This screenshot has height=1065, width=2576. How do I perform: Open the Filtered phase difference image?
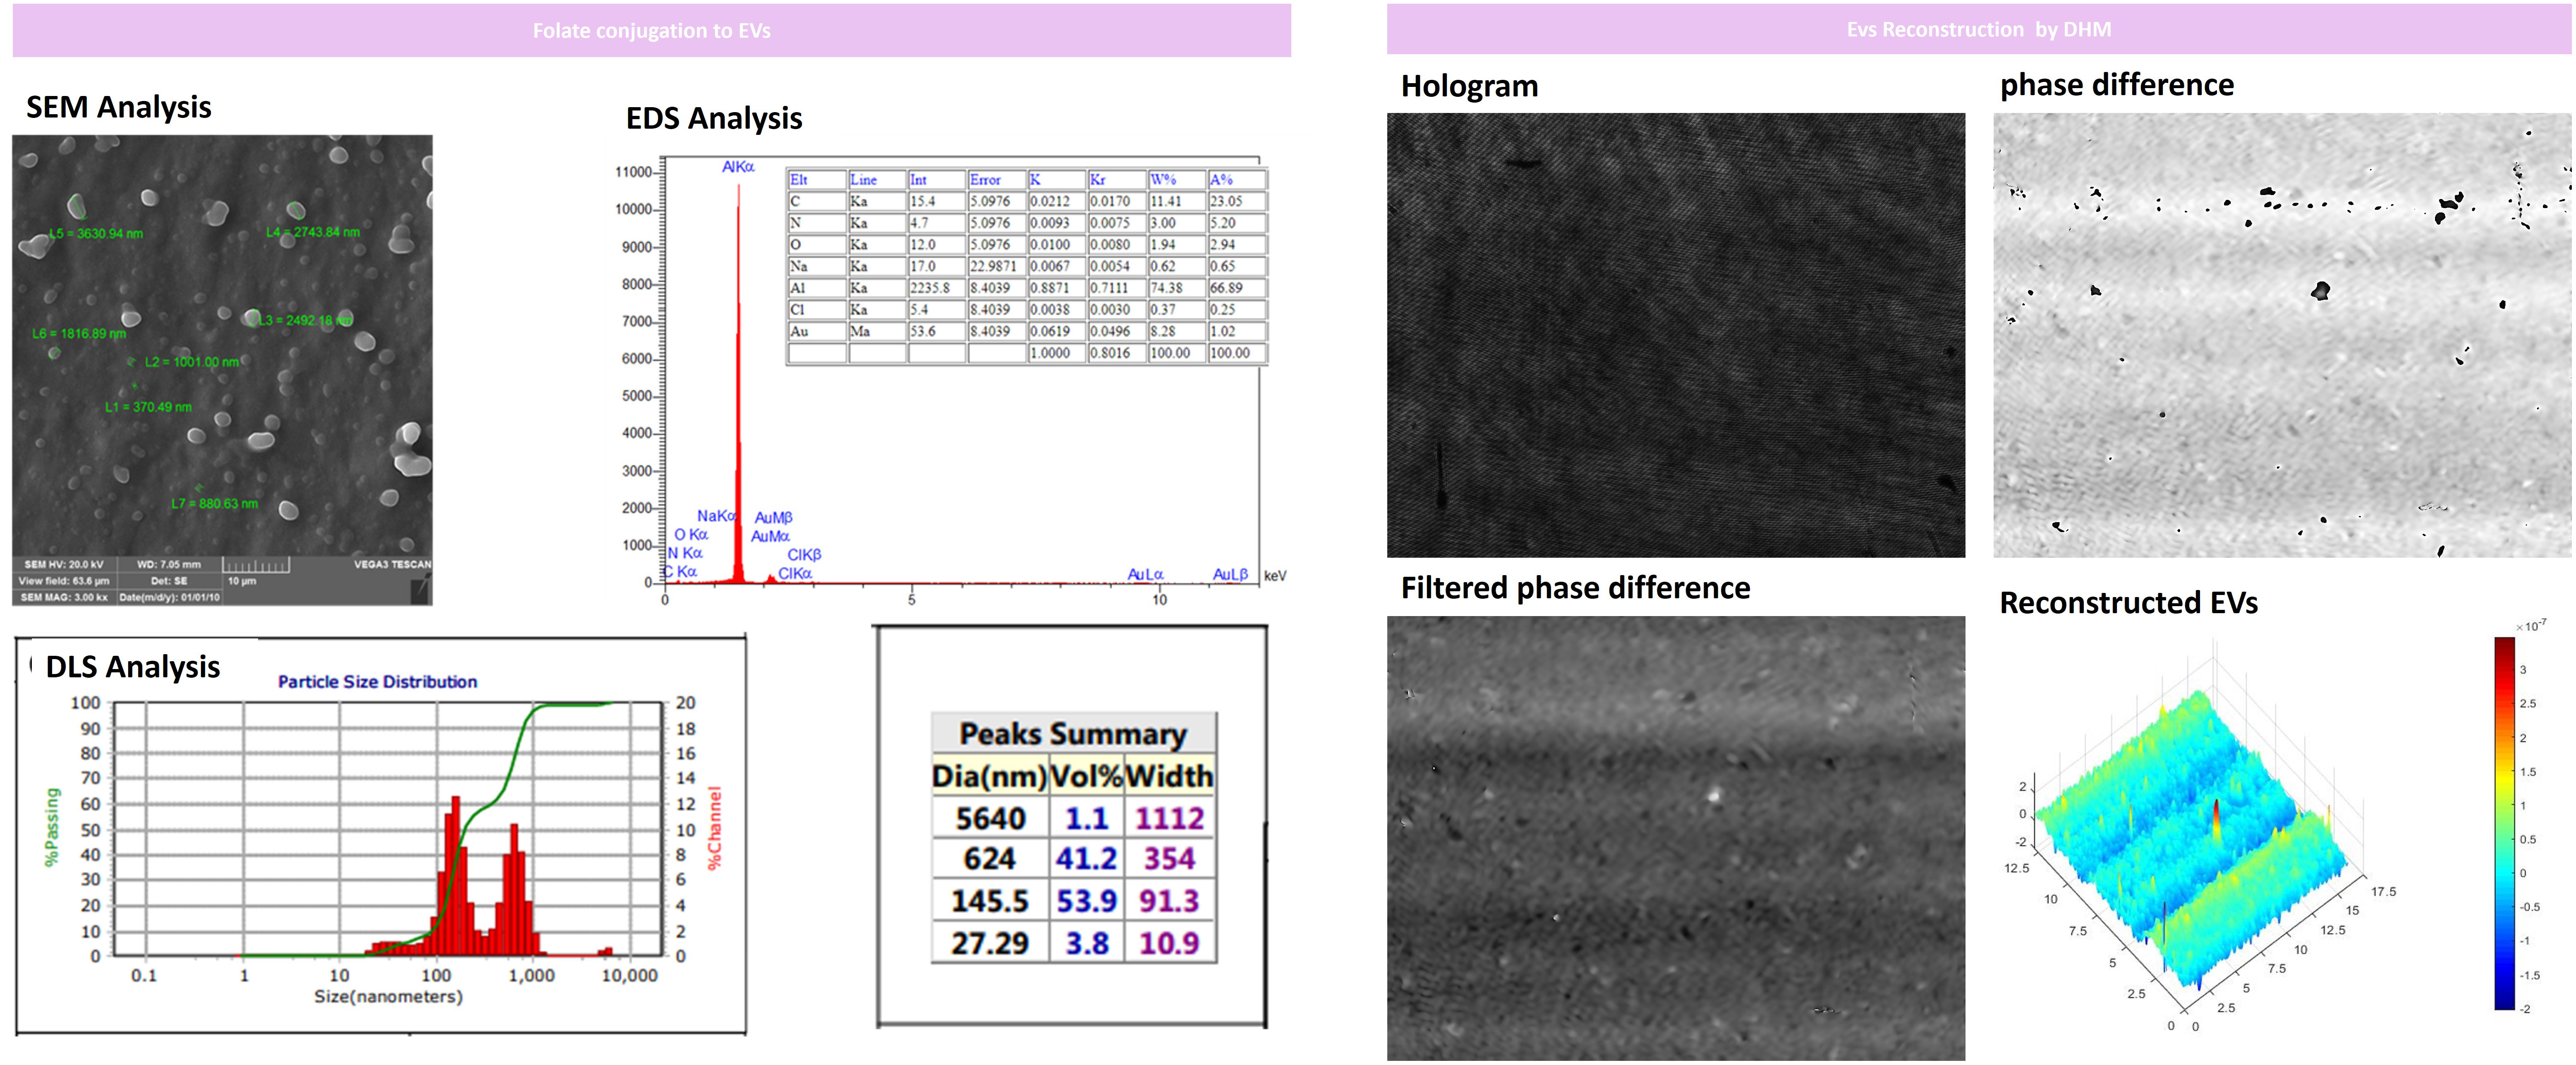[x=1675, y=838]
